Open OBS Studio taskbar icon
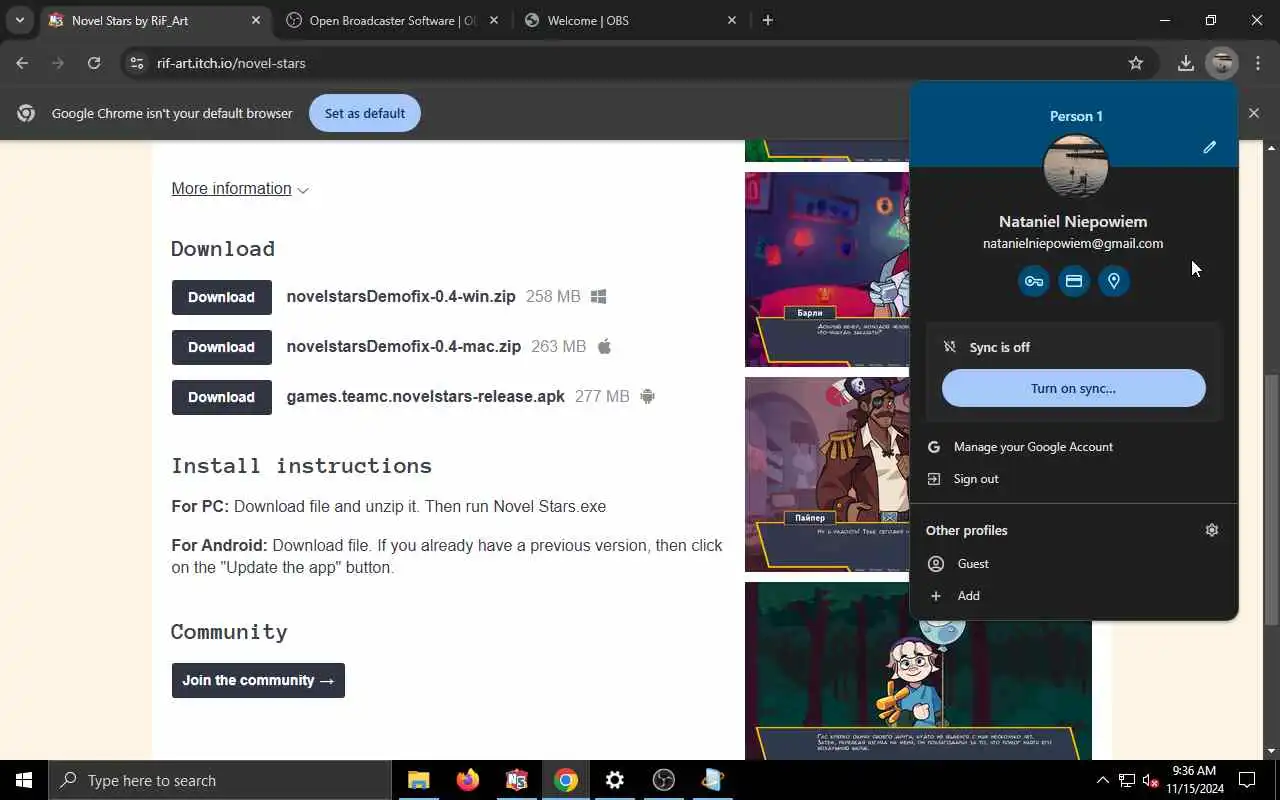This screenshot has width=1280, height=800. (664, 780)
